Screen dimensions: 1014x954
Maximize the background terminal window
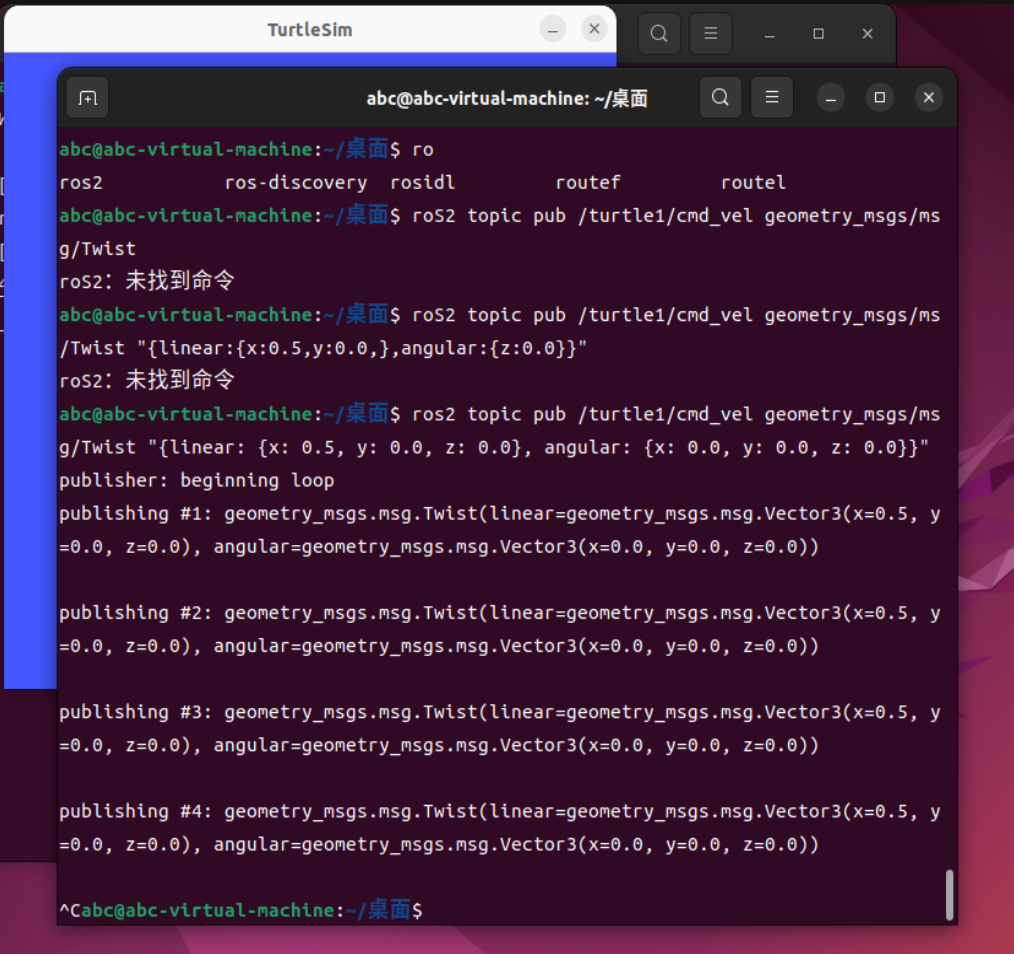click(x=819, y=34)
